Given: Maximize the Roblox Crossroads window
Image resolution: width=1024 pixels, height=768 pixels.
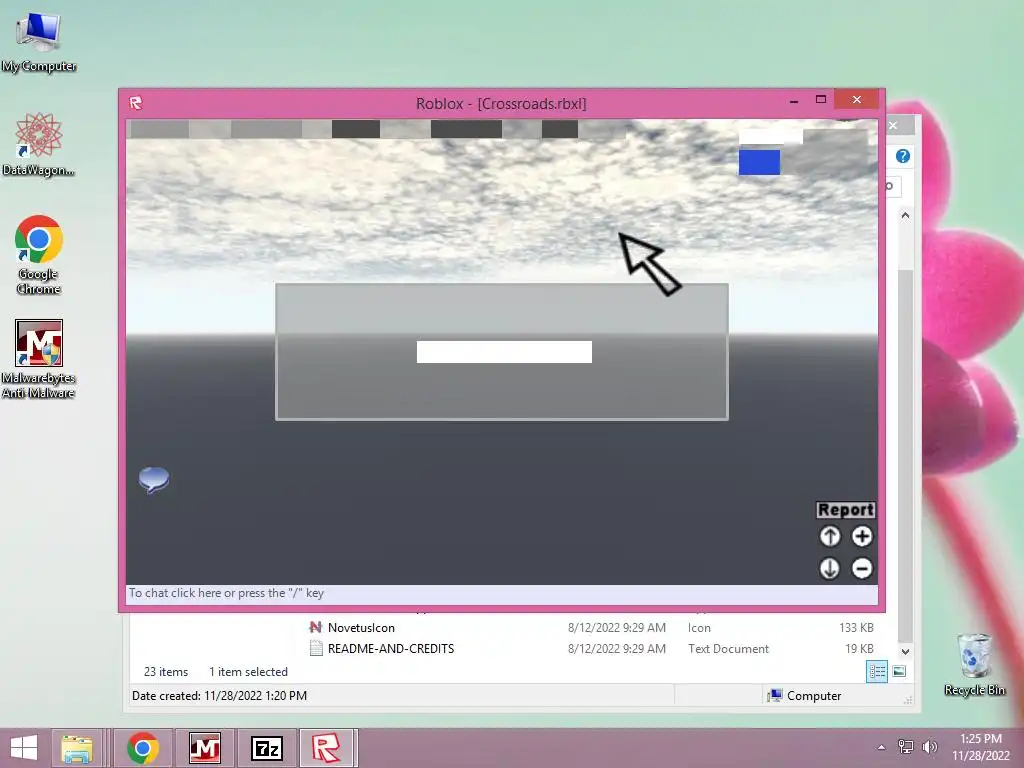Looking at the screenshot, I should pyautogui.click(x=821, y=99).
